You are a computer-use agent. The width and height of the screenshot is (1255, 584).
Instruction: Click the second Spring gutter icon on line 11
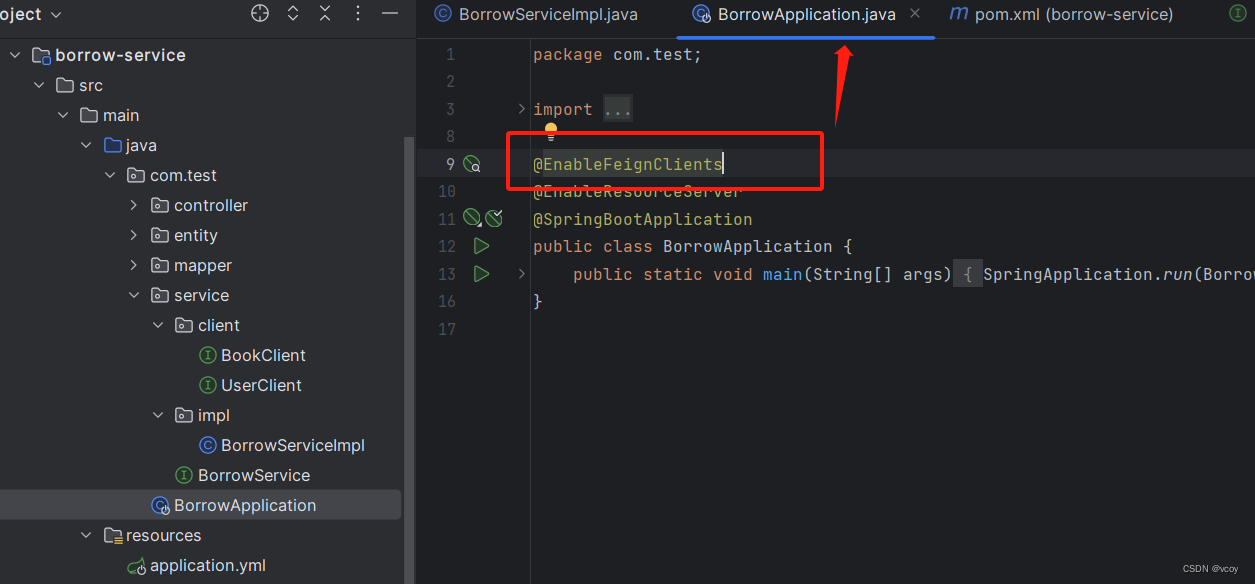pos(494,218)
